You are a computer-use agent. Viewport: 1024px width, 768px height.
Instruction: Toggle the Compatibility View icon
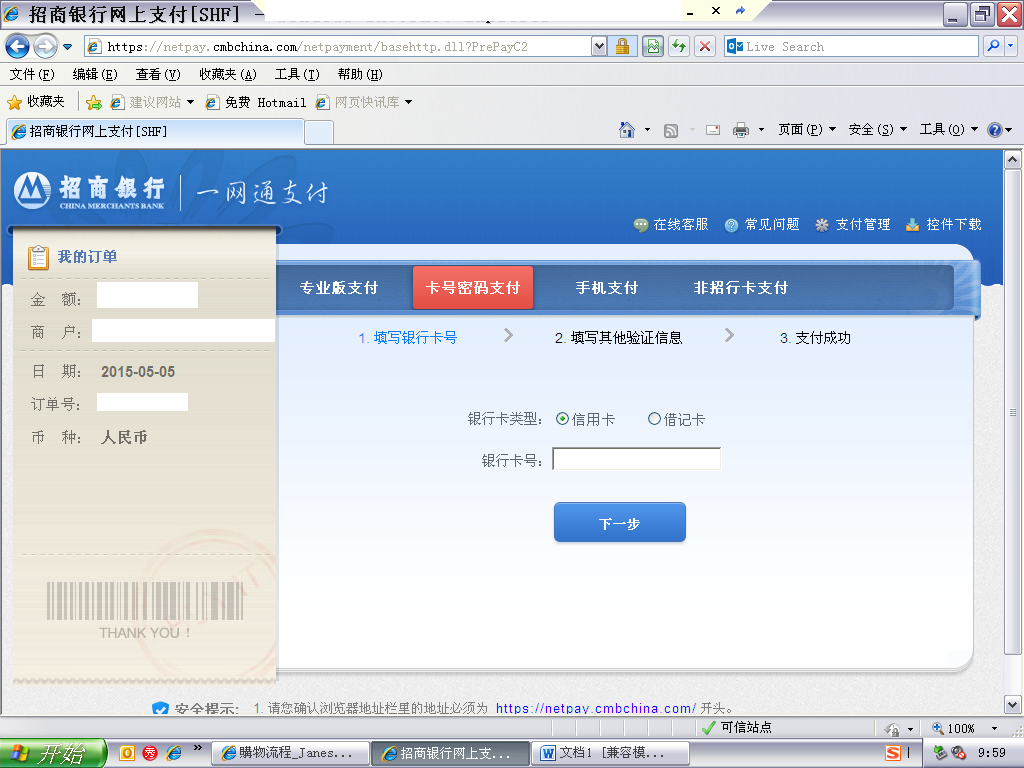[x=652, y=46]
